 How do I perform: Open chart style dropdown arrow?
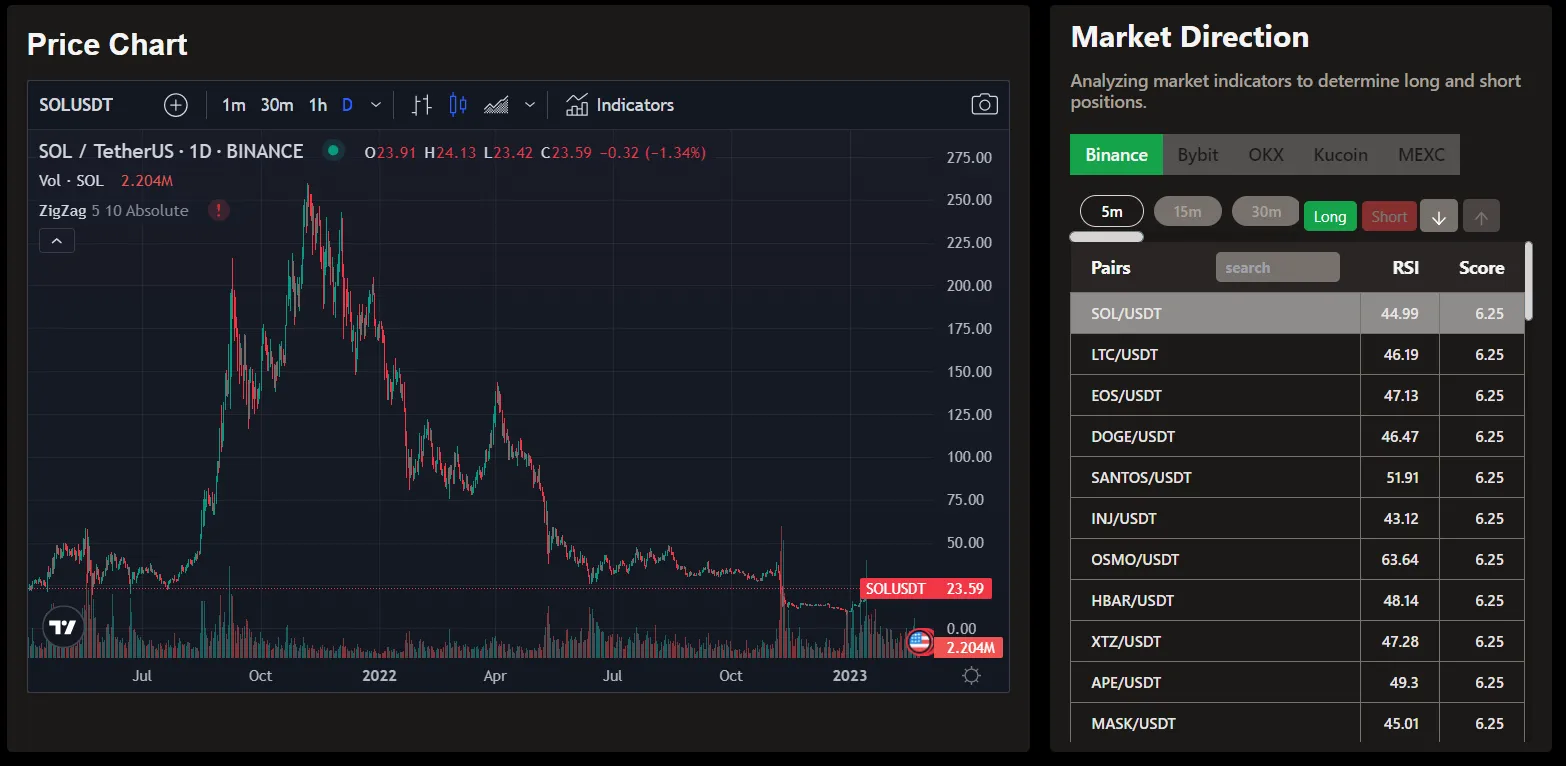pos(530,105)
